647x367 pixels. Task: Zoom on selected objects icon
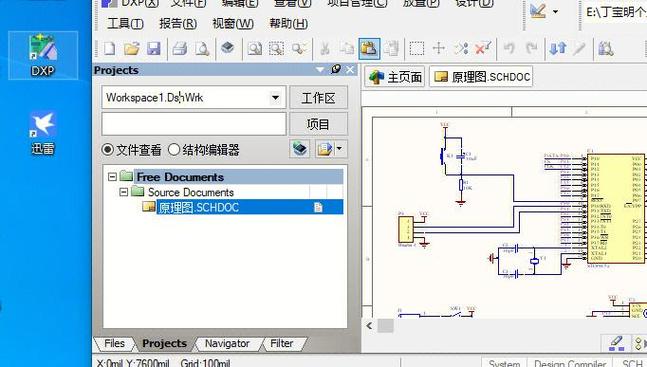[x=299, y=49]
